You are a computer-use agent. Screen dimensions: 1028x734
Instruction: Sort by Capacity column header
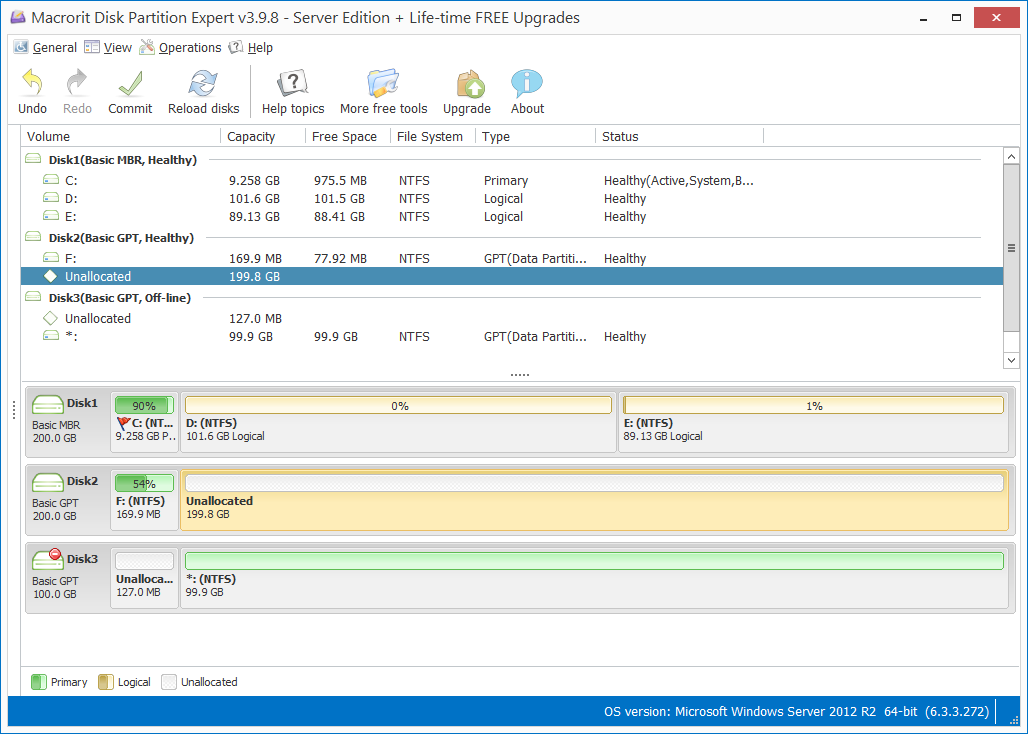pos(264,136)
